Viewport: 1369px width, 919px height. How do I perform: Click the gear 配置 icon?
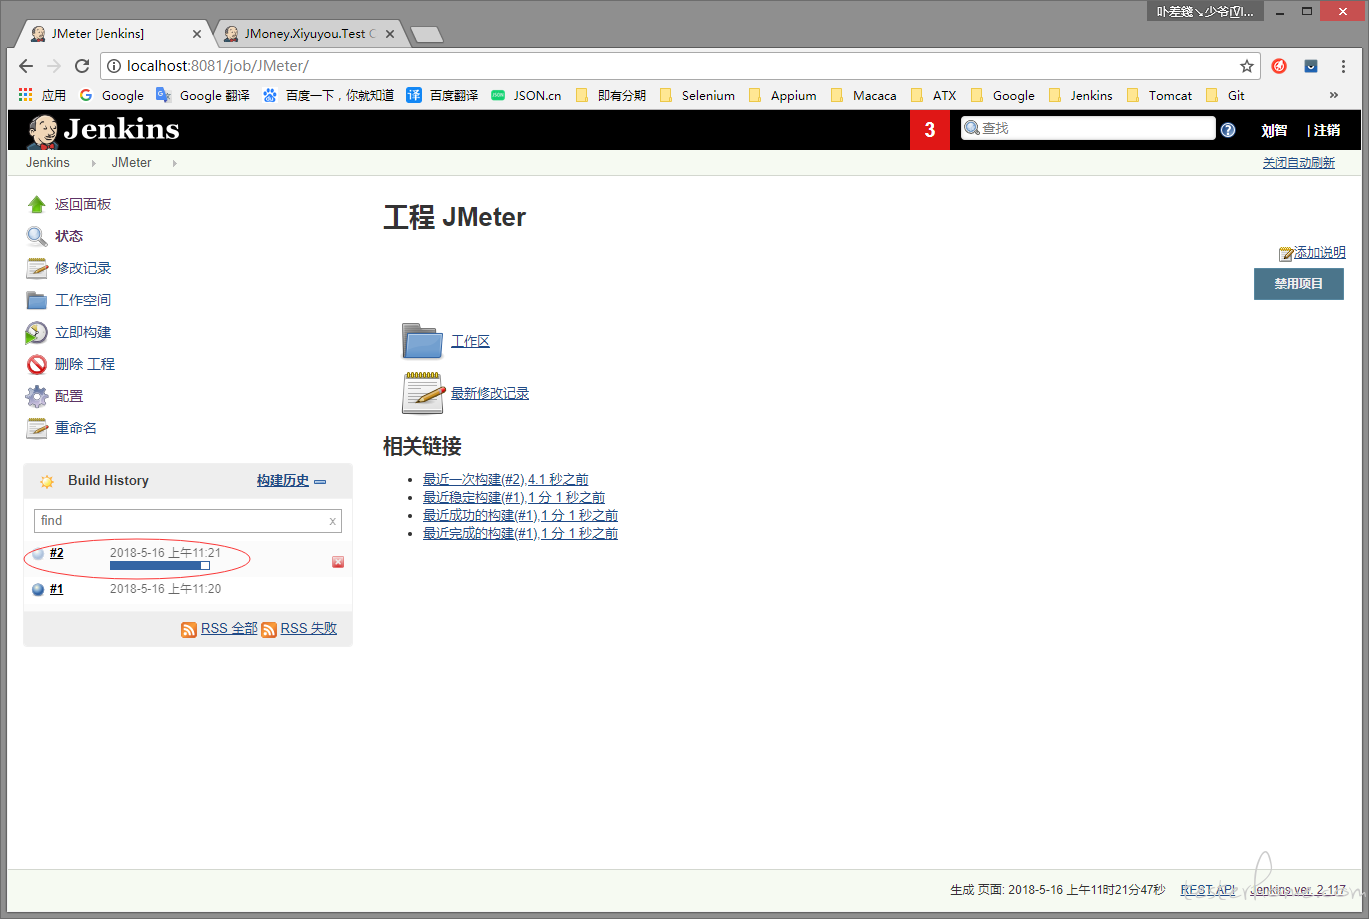[37, 396]
